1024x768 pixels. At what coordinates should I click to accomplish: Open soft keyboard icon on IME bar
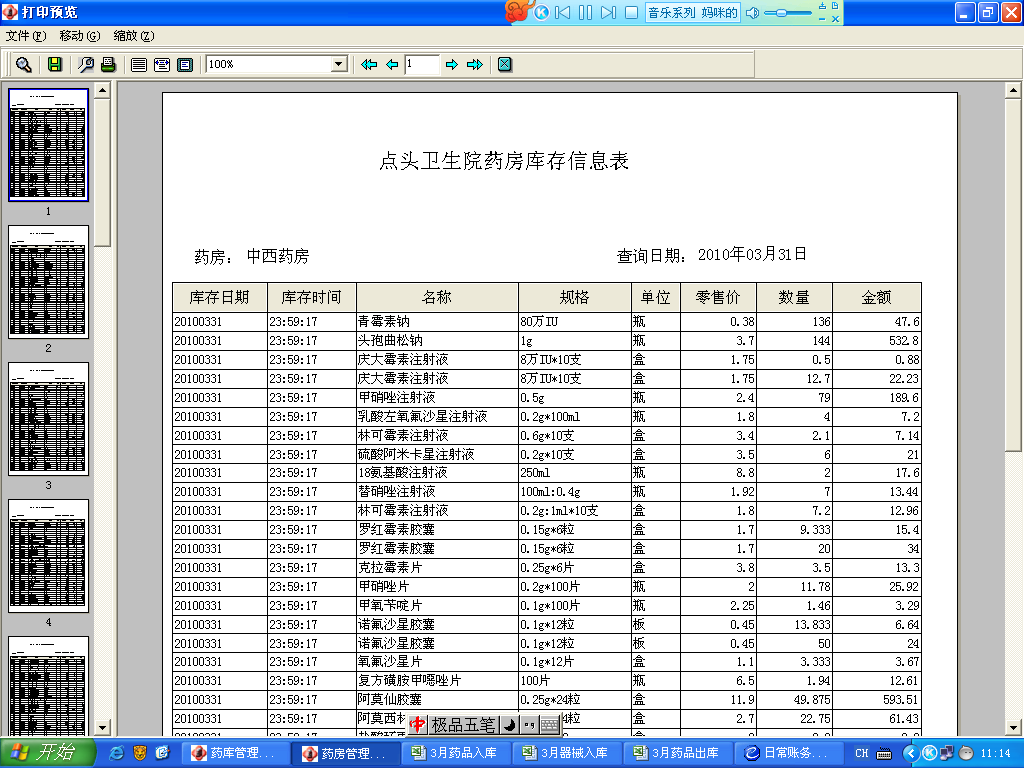(x=551, y=725)
